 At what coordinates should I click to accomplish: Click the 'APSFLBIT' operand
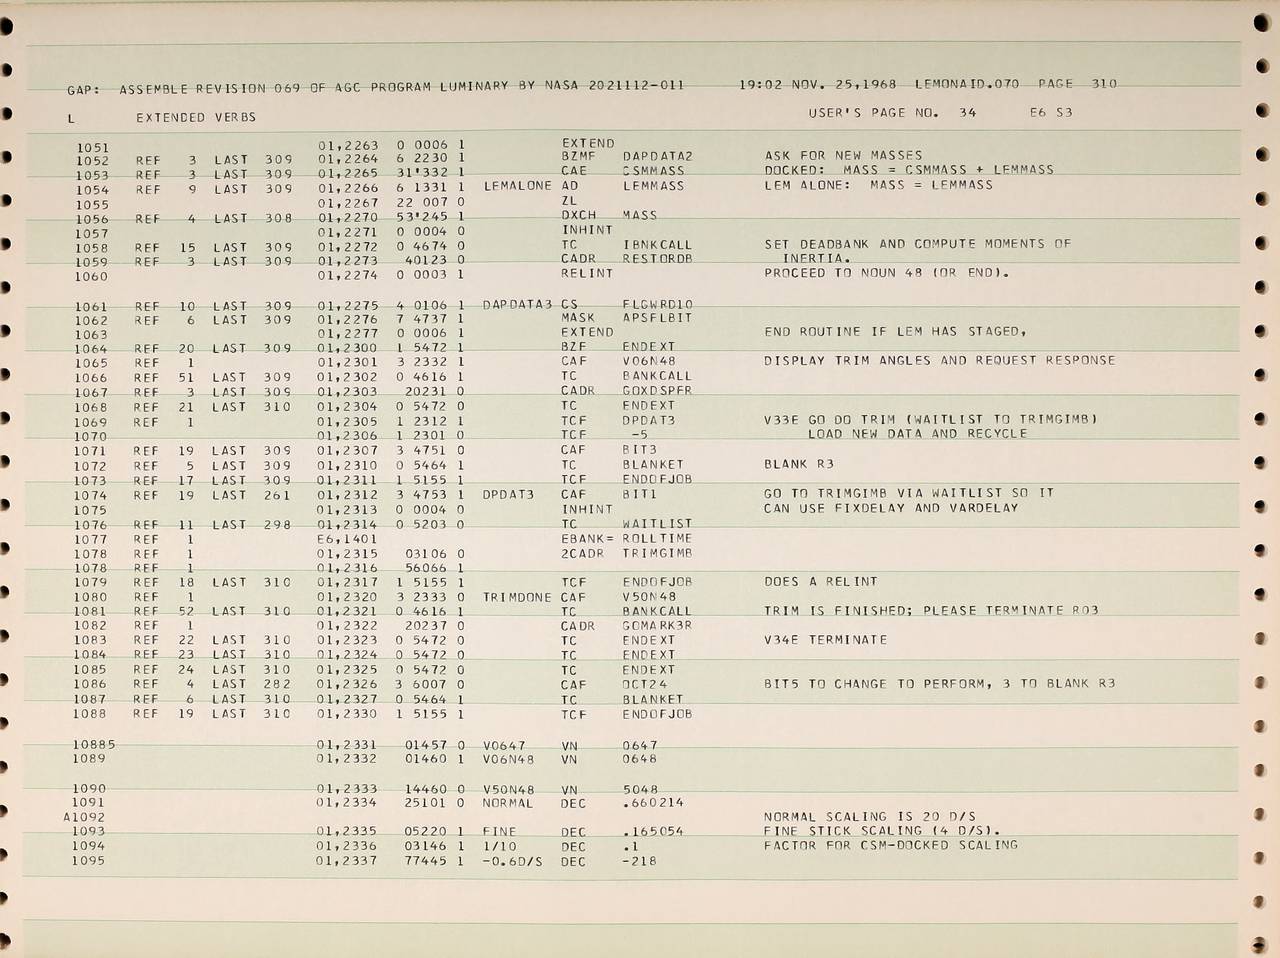pos(657,319)
